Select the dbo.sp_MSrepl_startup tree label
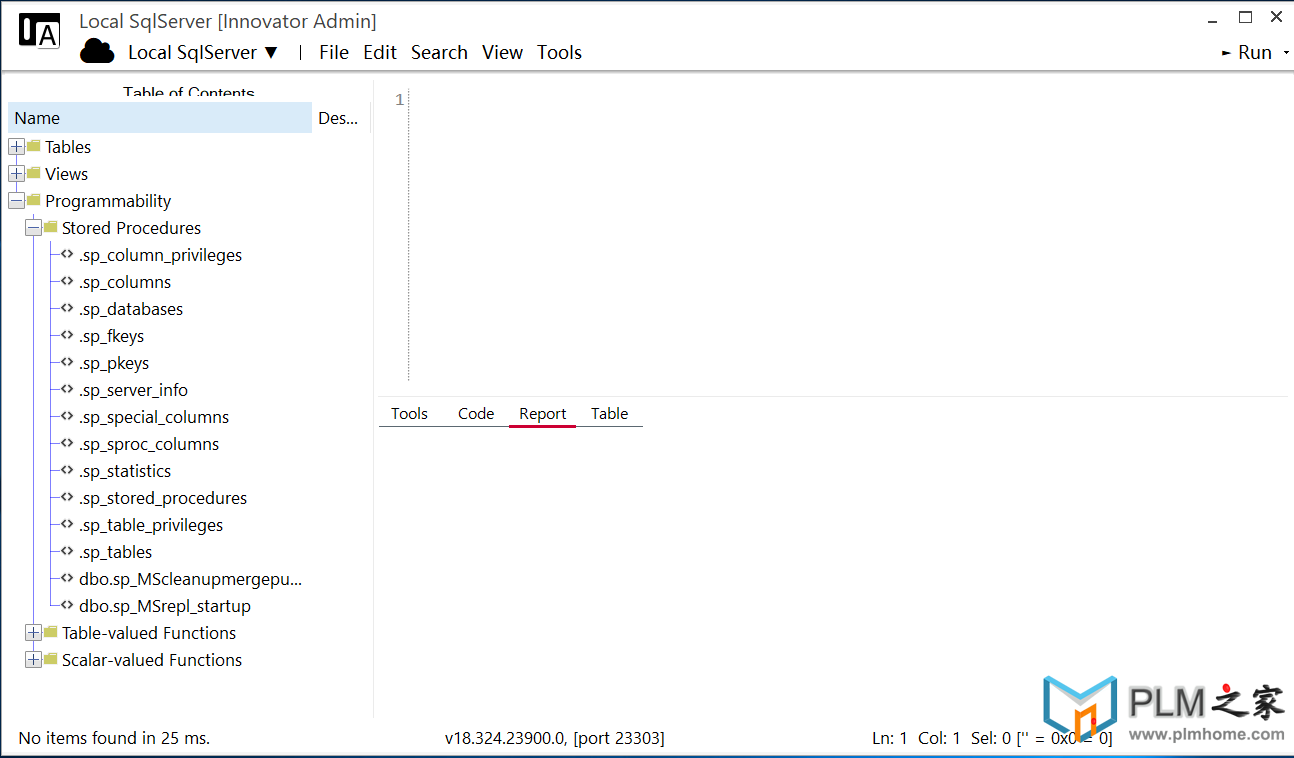1294x758 pixels. (165, 606)
